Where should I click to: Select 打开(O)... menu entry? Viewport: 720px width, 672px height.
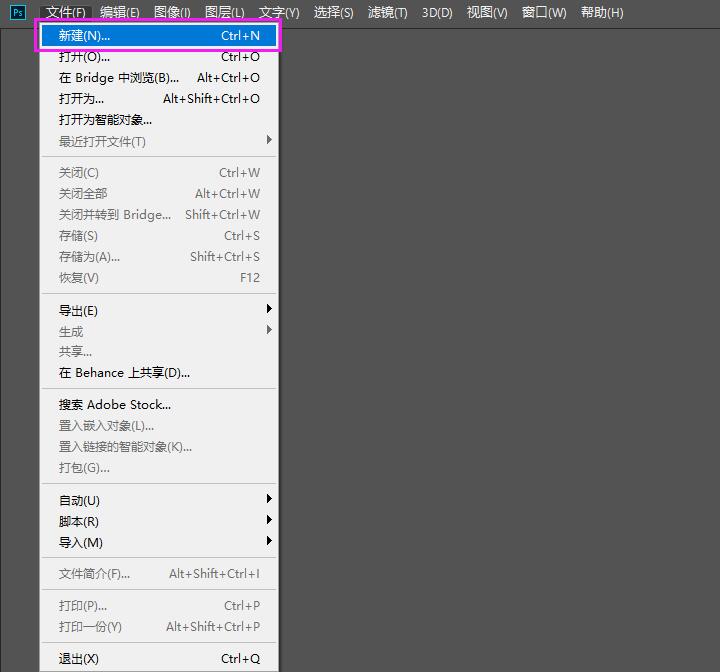[159, 56]
